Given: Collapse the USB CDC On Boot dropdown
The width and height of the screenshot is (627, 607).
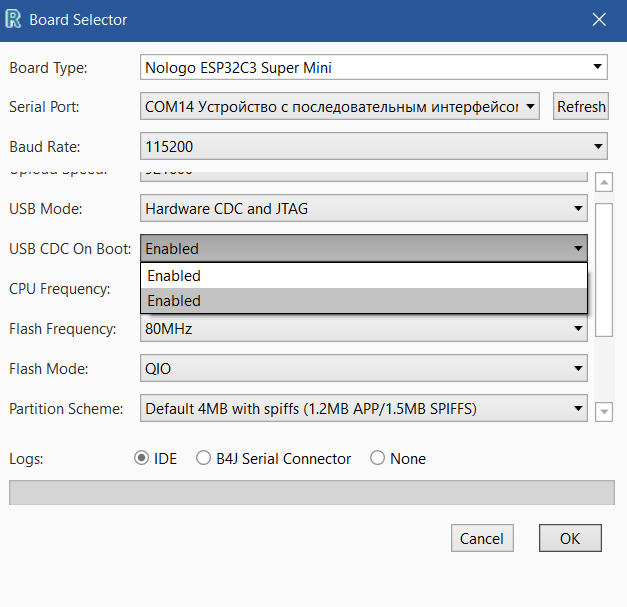Looking at the screenshot, I should tap(363, 248).
